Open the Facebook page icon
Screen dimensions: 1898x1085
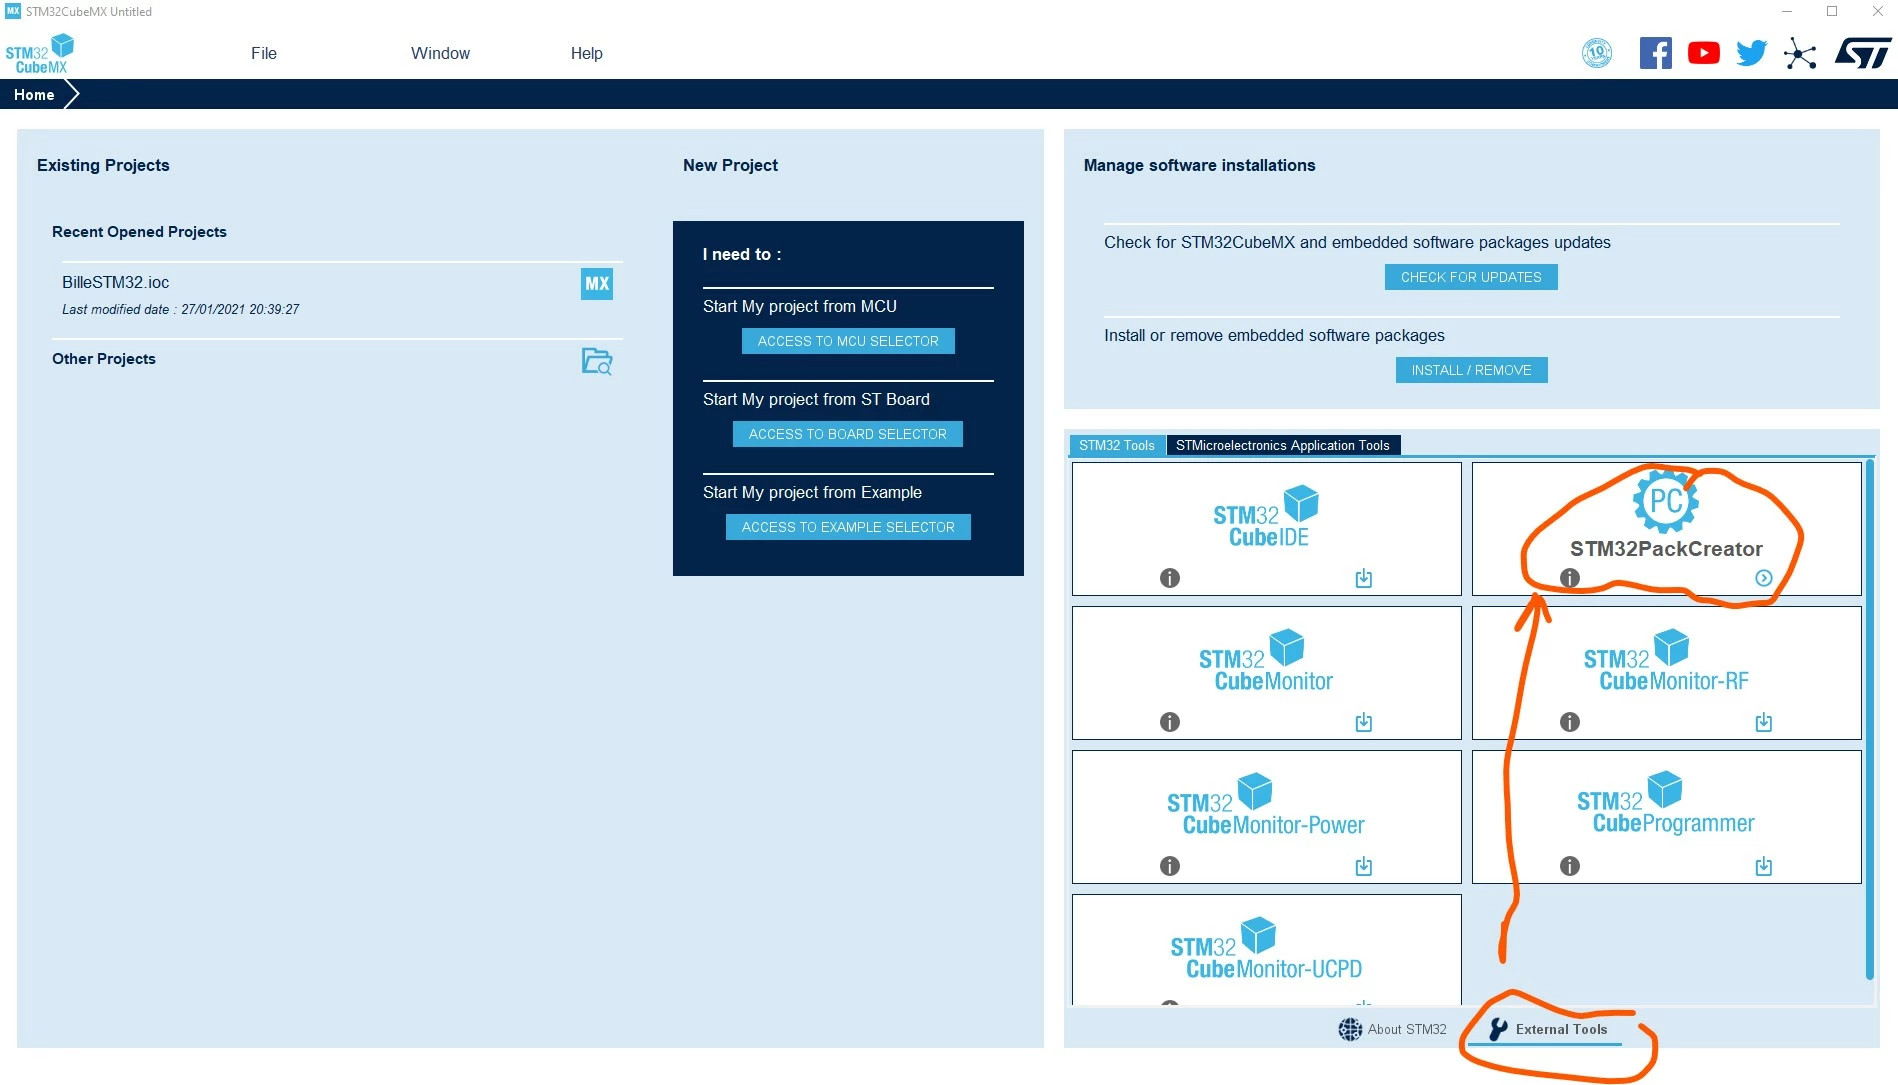tap(1655, 53)
